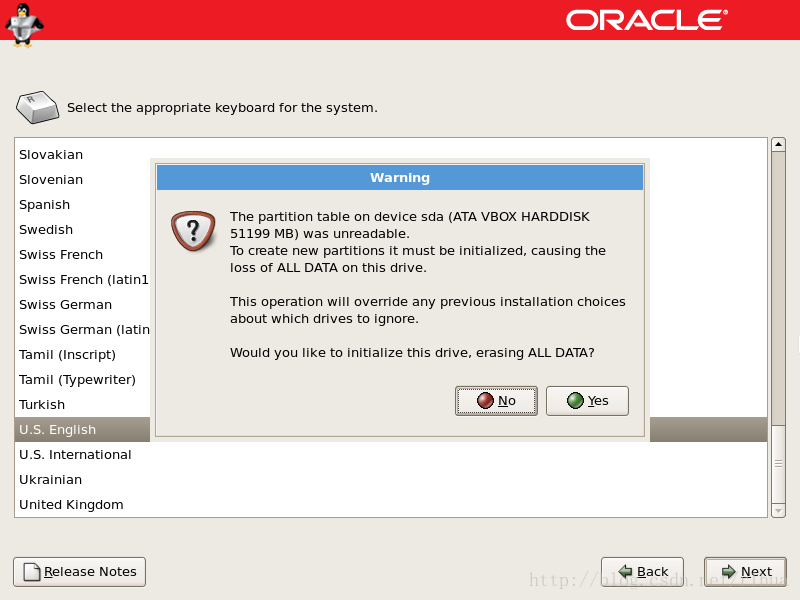Click scrollbar down arrow of keyboard list
The width and height of the screenshot is (800, 600).
pyautogui.click(x=778, y=510)
